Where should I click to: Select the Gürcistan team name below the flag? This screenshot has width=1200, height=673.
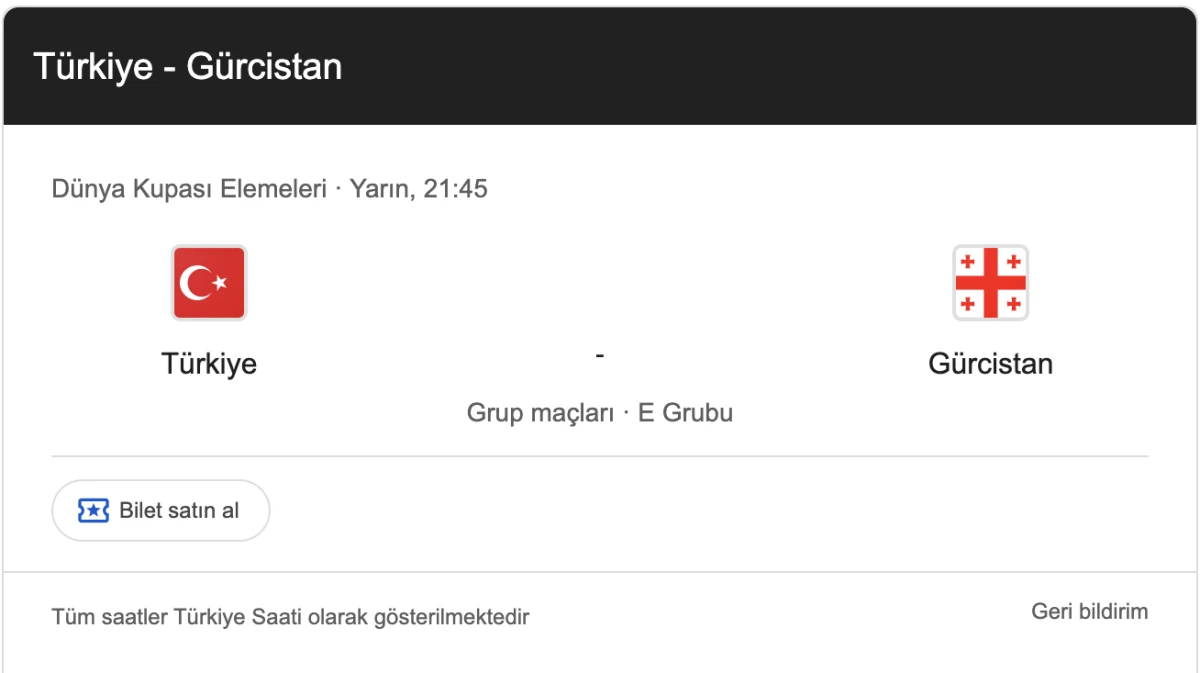tap(990, 363)
